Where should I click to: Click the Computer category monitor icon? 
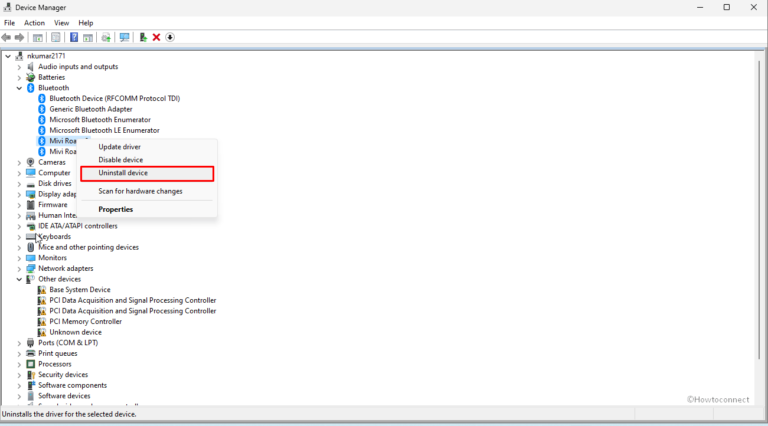tap(30, 173)
